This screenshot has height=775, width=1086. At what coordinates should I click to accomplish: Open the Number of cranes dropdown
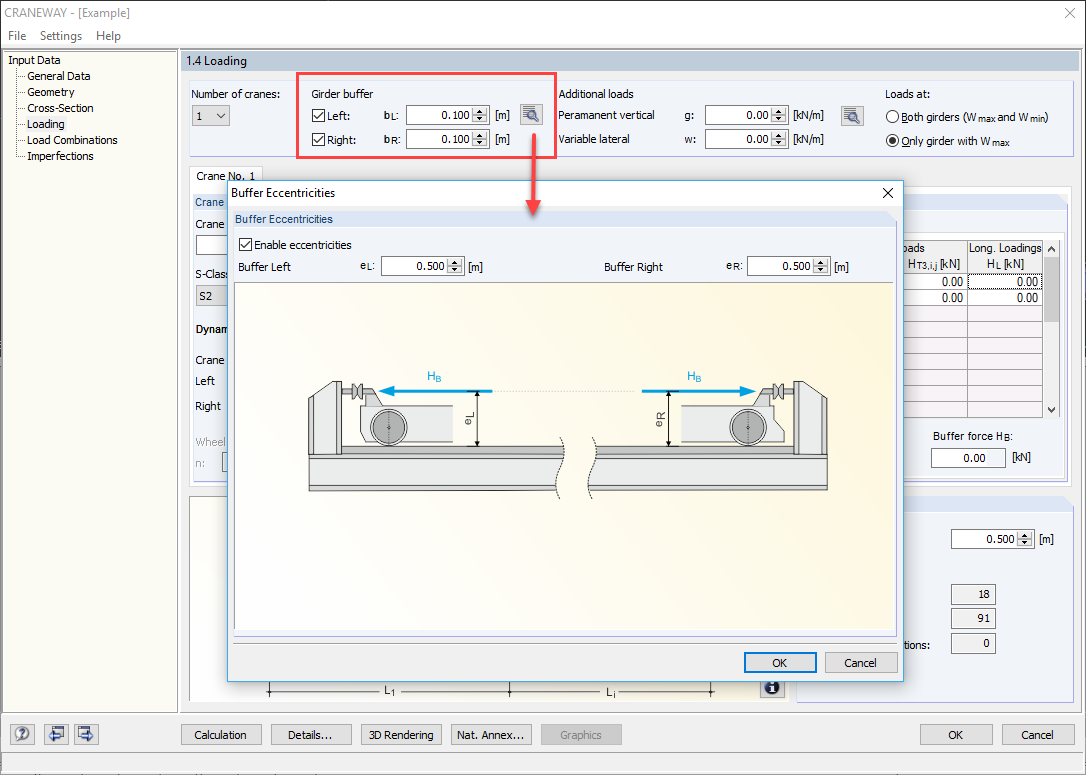click(211, 116)
